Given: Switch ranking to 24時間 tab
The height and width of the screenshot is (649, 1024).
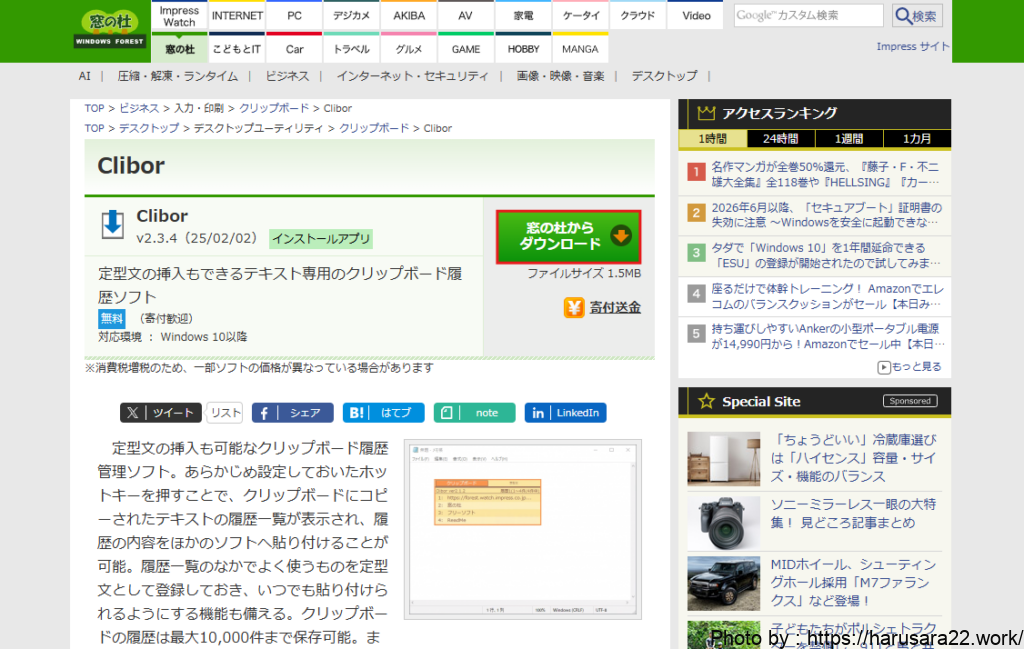Looking at the screenshot, I should 781,139.
